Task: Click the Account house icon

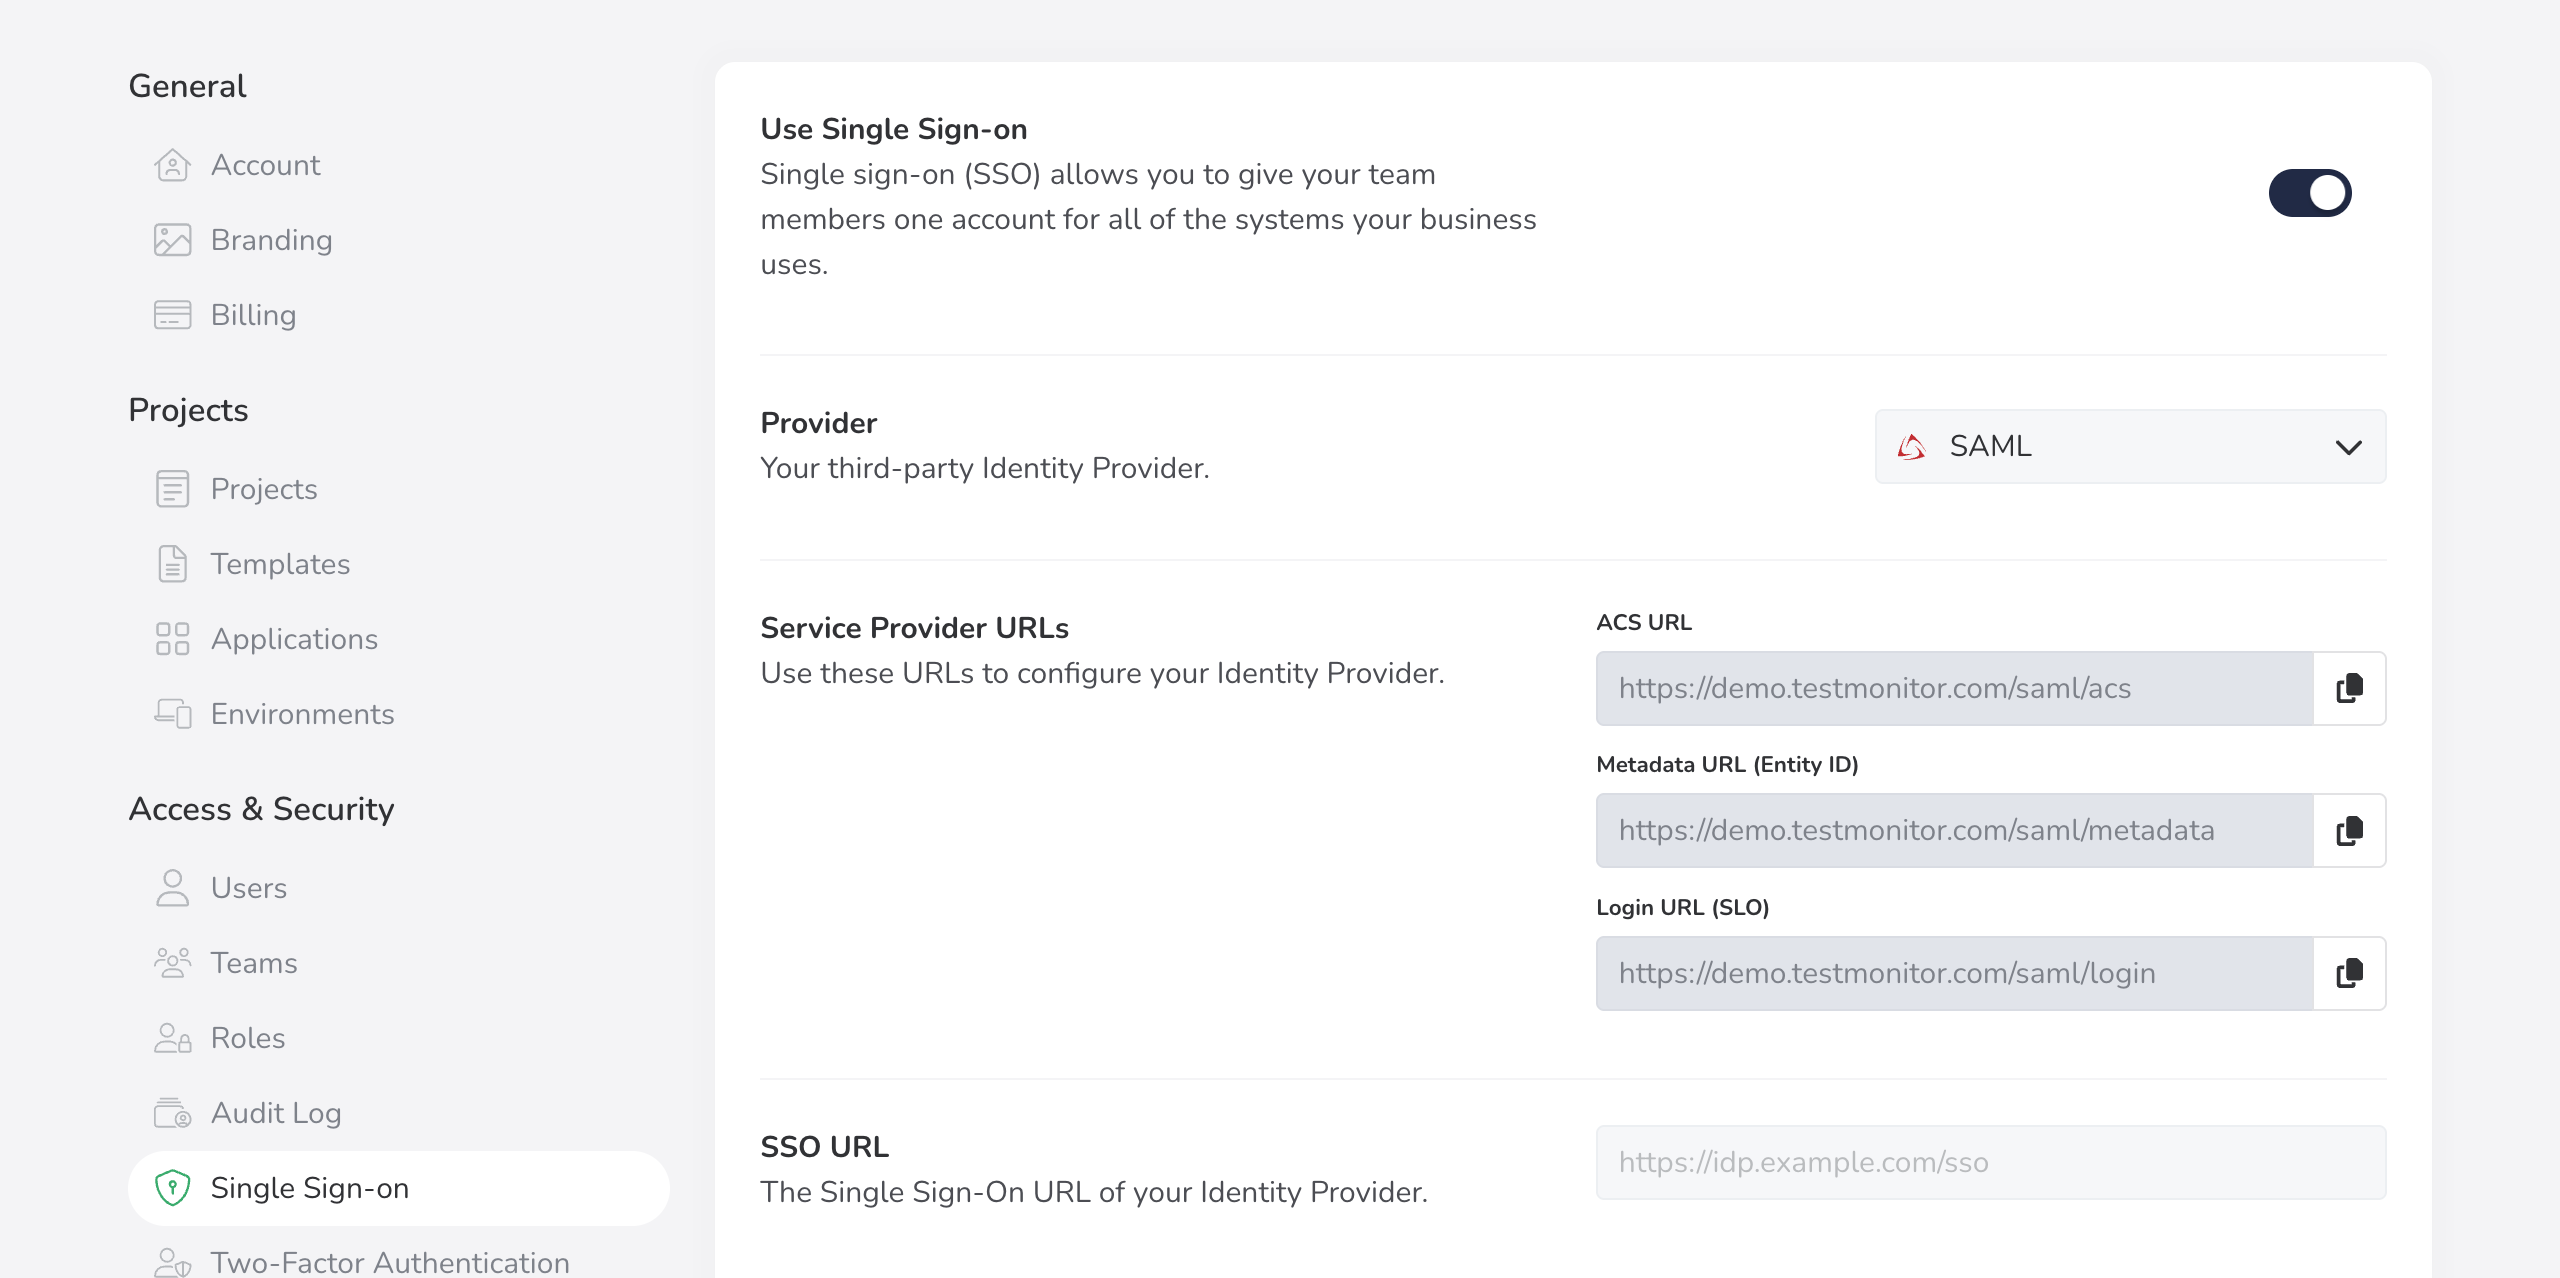Action: coord(172,165)
